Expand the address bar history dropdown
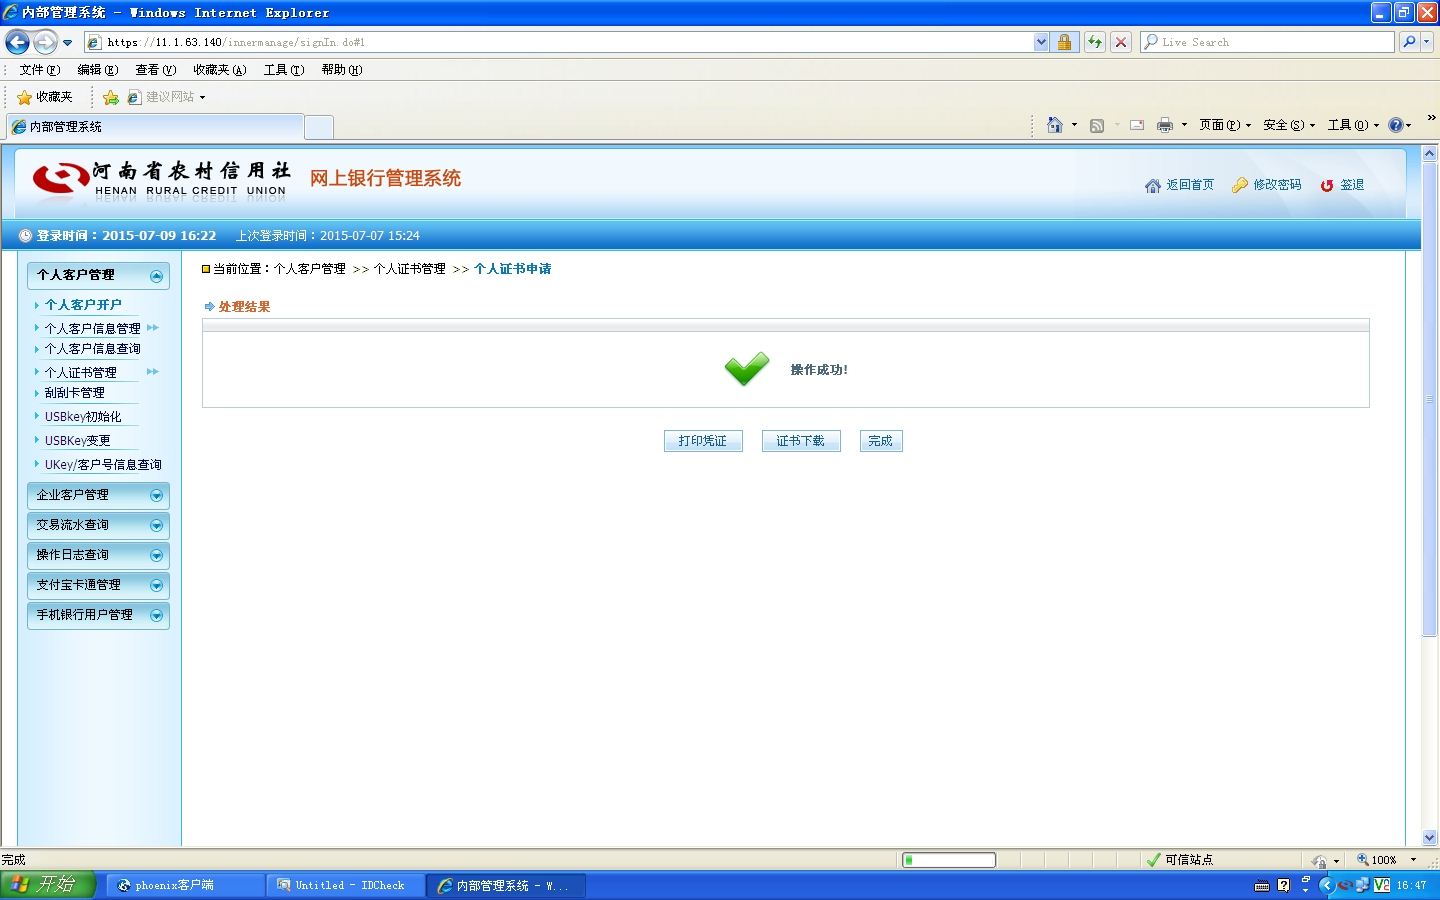The image size is (1440, 900). (x=1041, y=42)
